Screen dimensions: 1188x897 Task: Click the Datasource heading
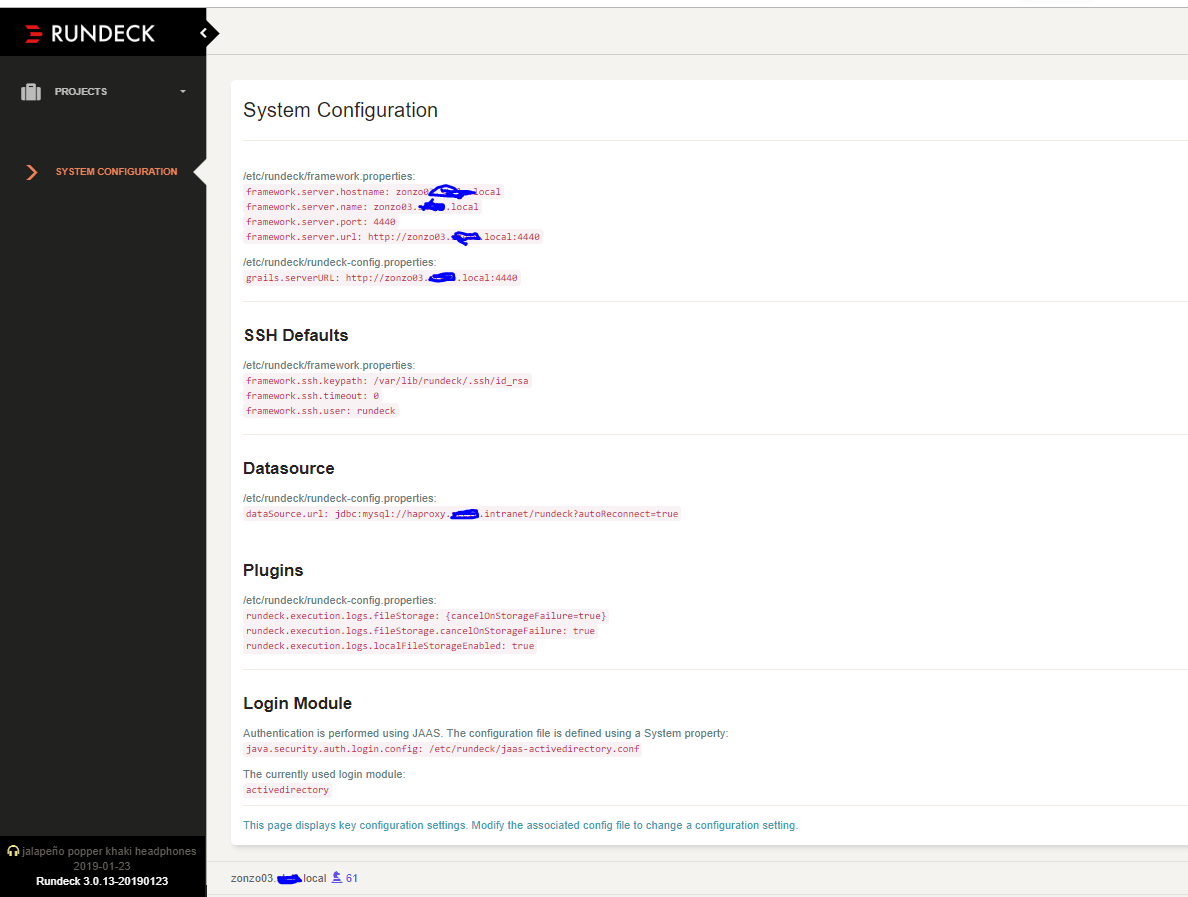(289, 468)
